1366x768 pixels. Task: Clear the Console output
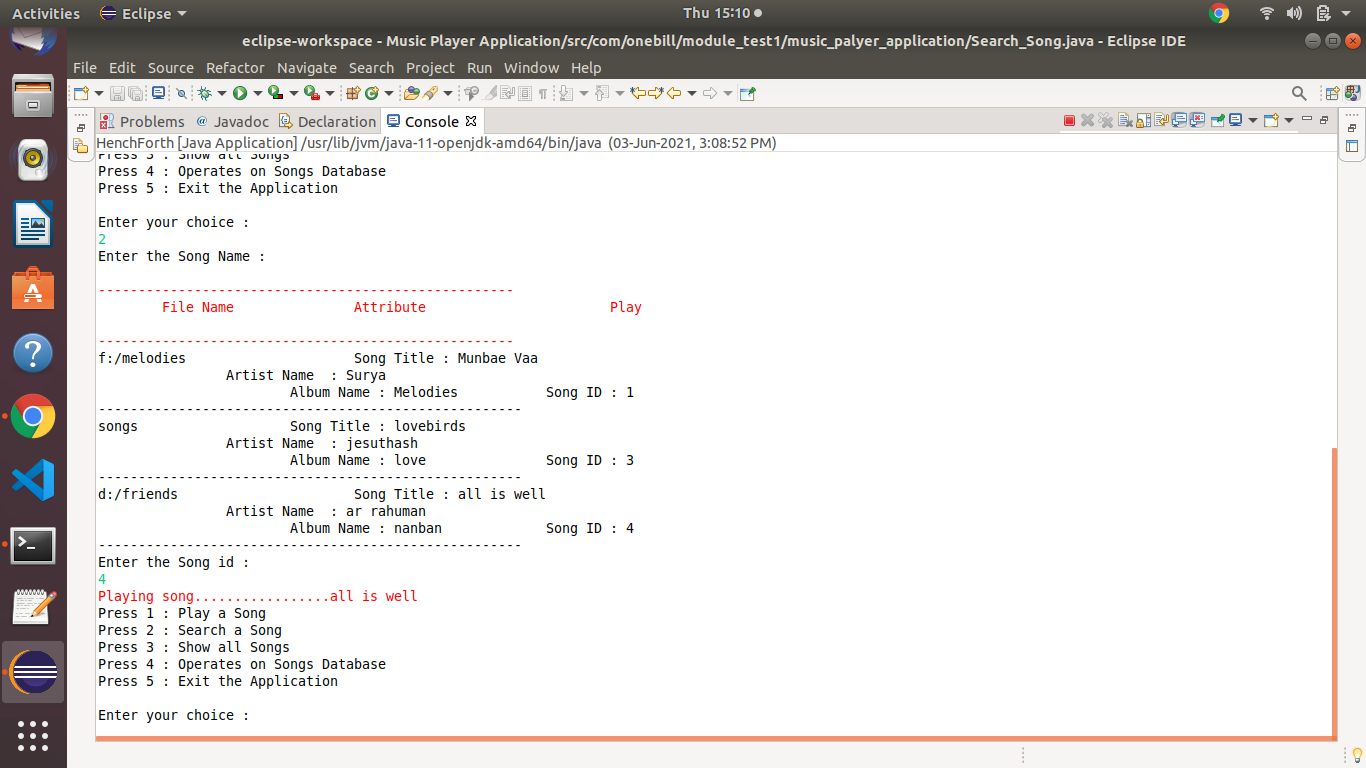coord(1125,119)
